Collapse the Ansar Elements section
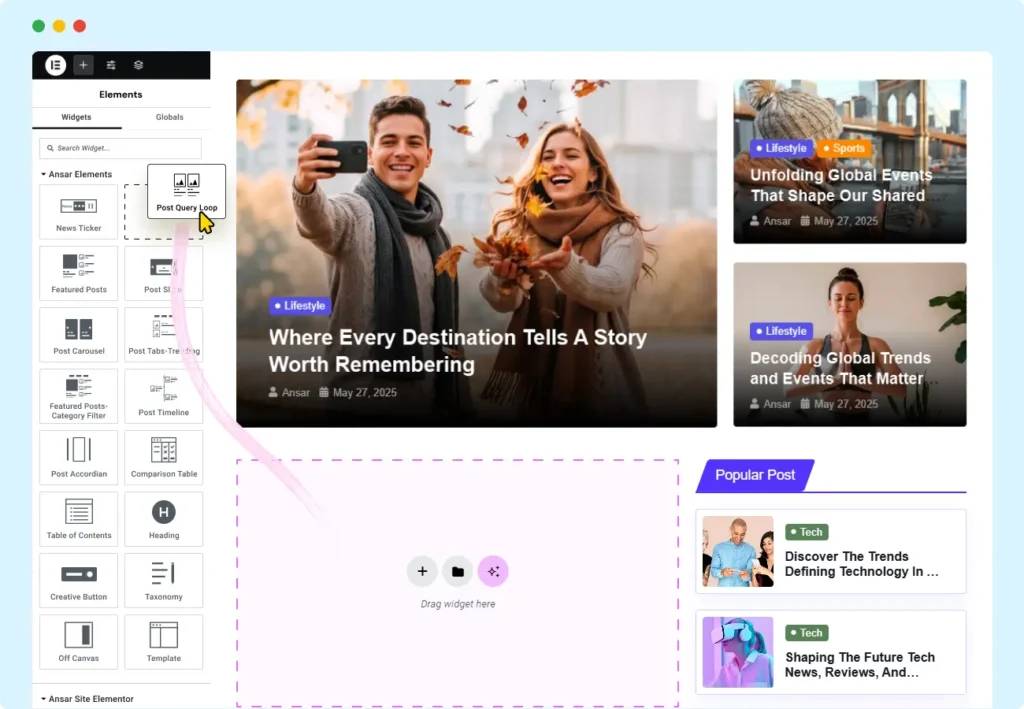Screen dimensions: 1024x709 pyautogui.click(x=76, y=174)
